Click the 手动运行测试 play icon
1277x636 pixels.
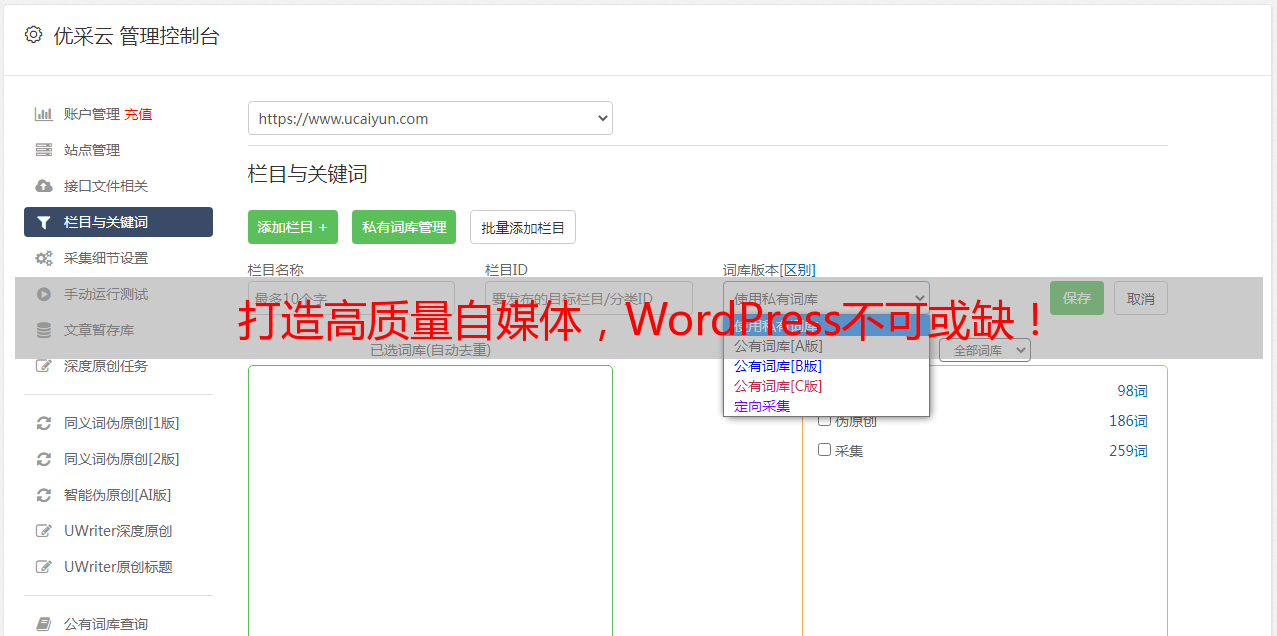coord(43,294)
